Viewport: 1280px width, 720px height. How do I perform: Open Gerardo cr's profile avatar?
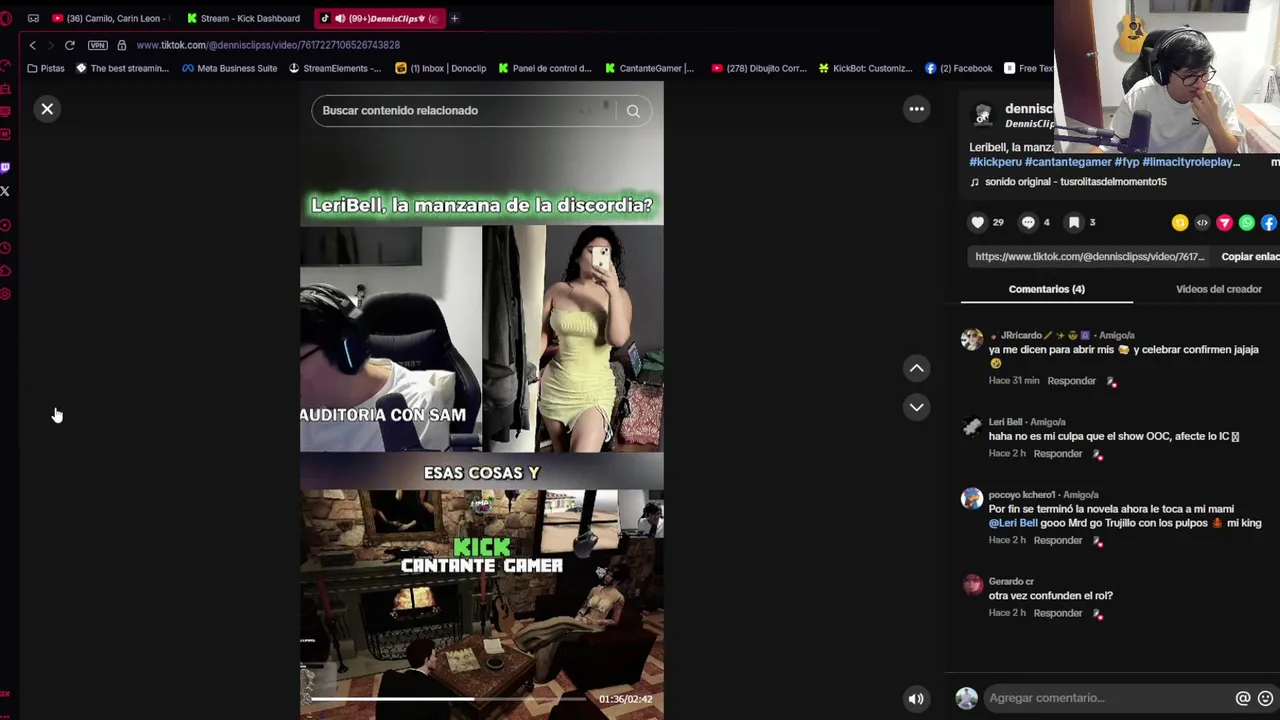(x=972, y=586)
